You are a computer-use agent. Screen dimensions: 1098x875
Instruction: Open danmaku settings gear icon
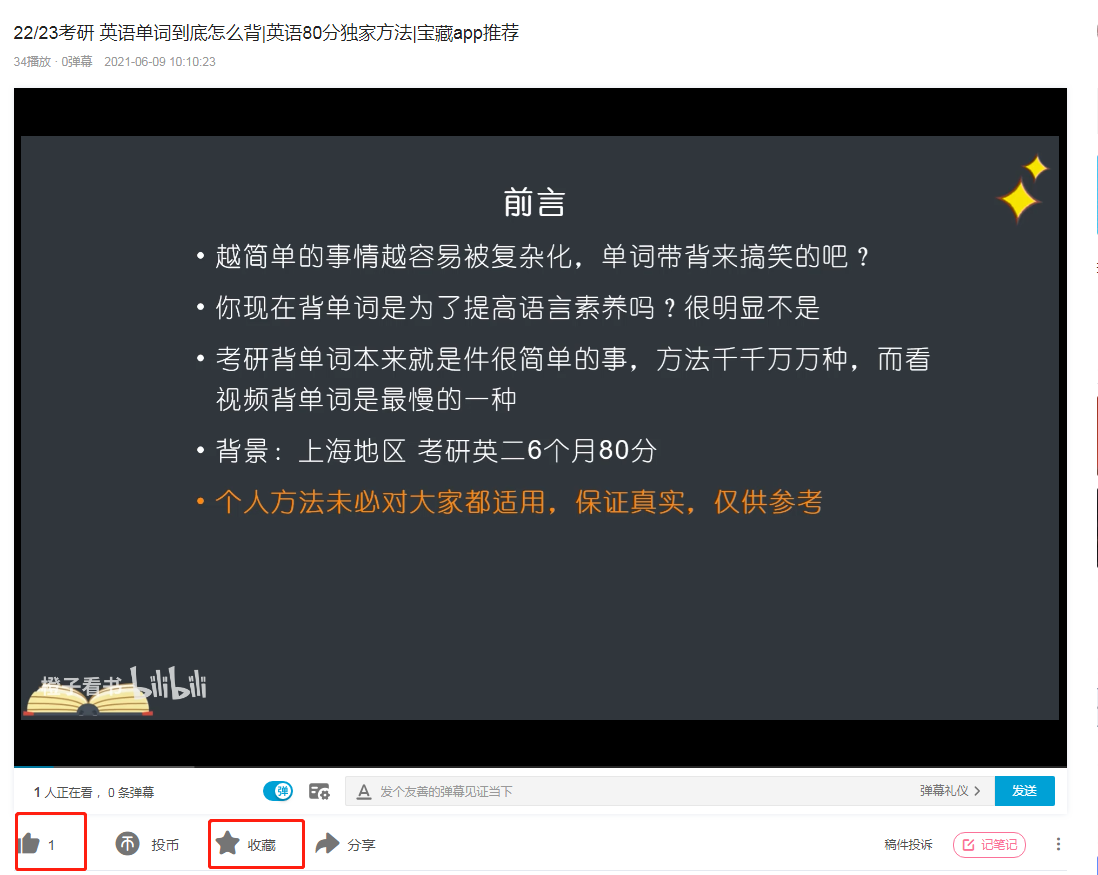[319, 792]
